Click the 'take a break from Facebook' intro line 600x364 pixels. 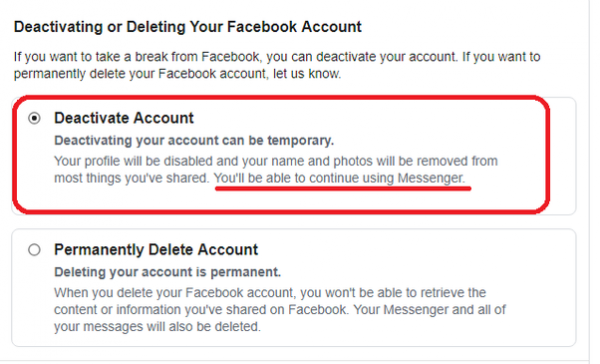(x=277, y=57)
